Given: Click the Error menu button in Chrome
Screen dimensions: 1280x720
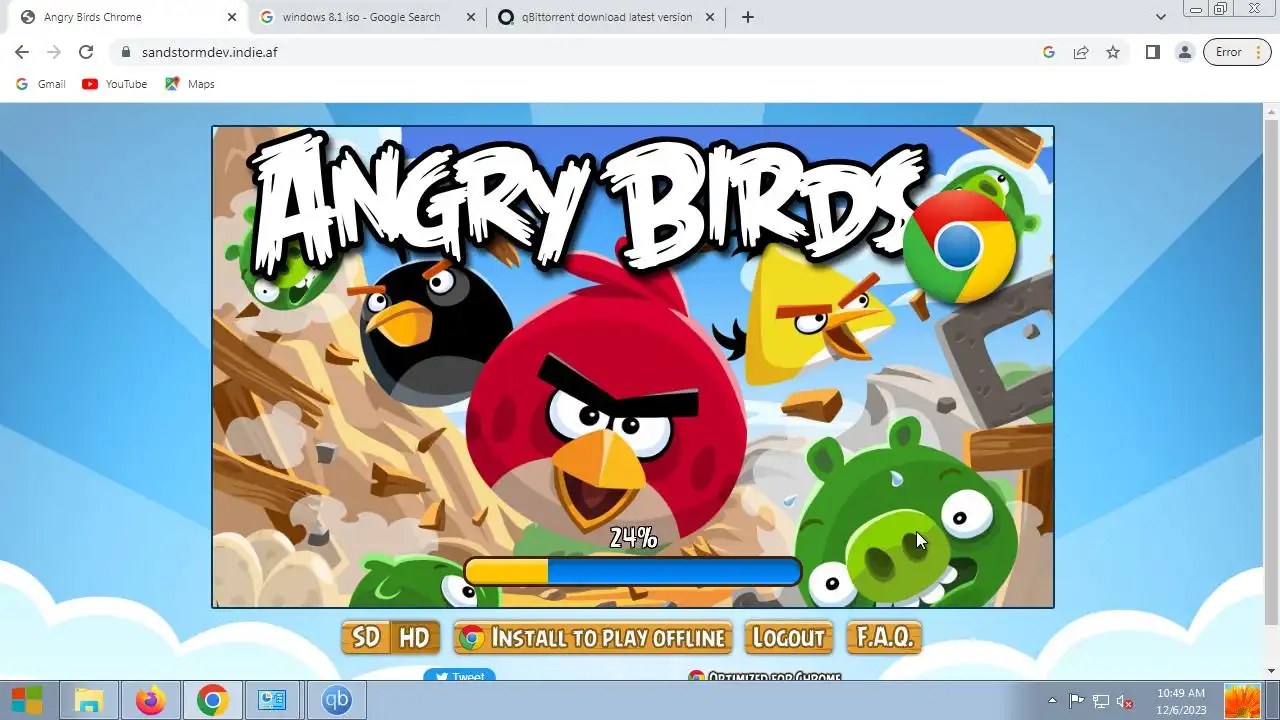Looking at the screenshot, I should point(1238,52).
